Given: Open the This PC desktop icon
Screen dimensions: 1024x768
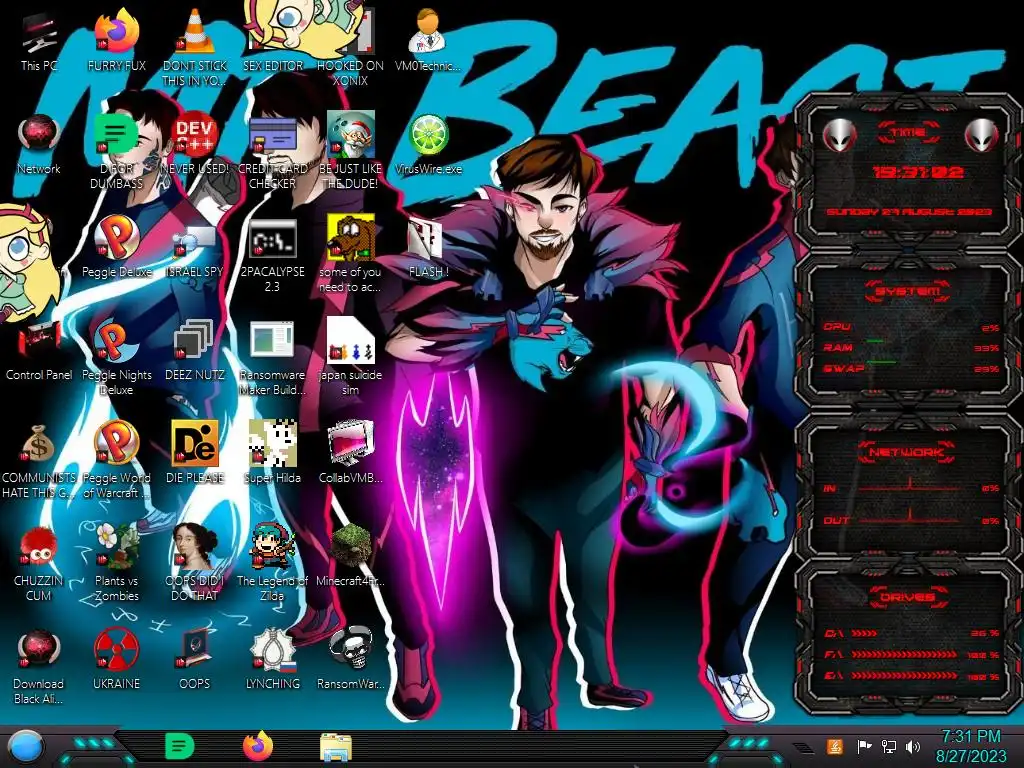Looking at the screenshot, I should coord(39,33).
